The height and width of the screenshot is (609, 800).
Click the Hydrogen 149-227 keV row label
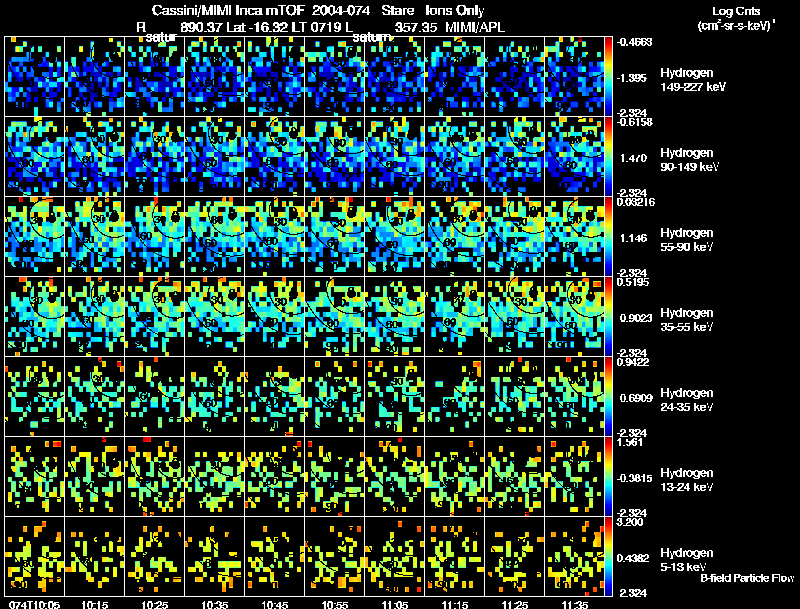693,80
